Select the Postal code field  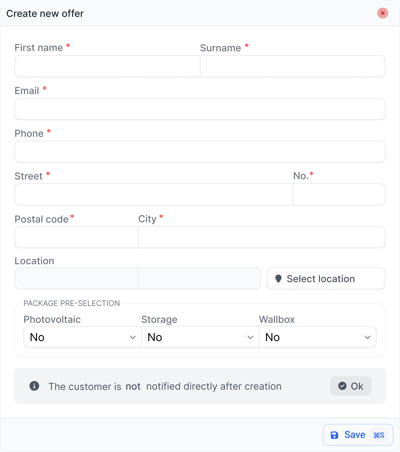[76, 237]
